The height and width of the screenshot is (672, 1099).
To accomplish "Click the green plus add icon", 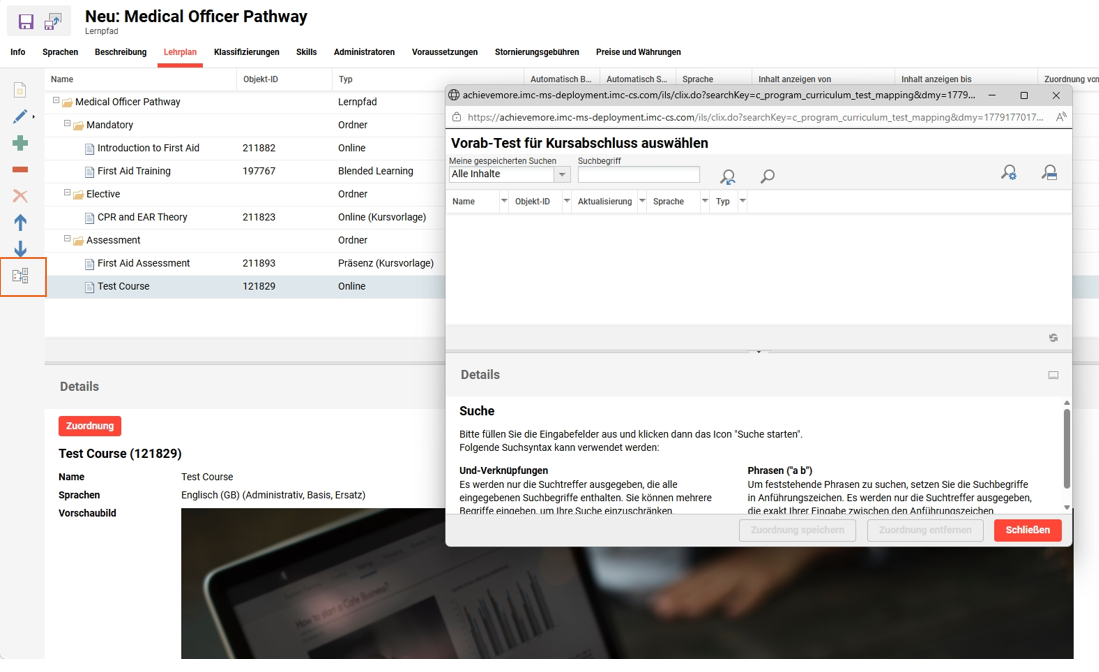I will pyautogui.click(x=20, y=143).
